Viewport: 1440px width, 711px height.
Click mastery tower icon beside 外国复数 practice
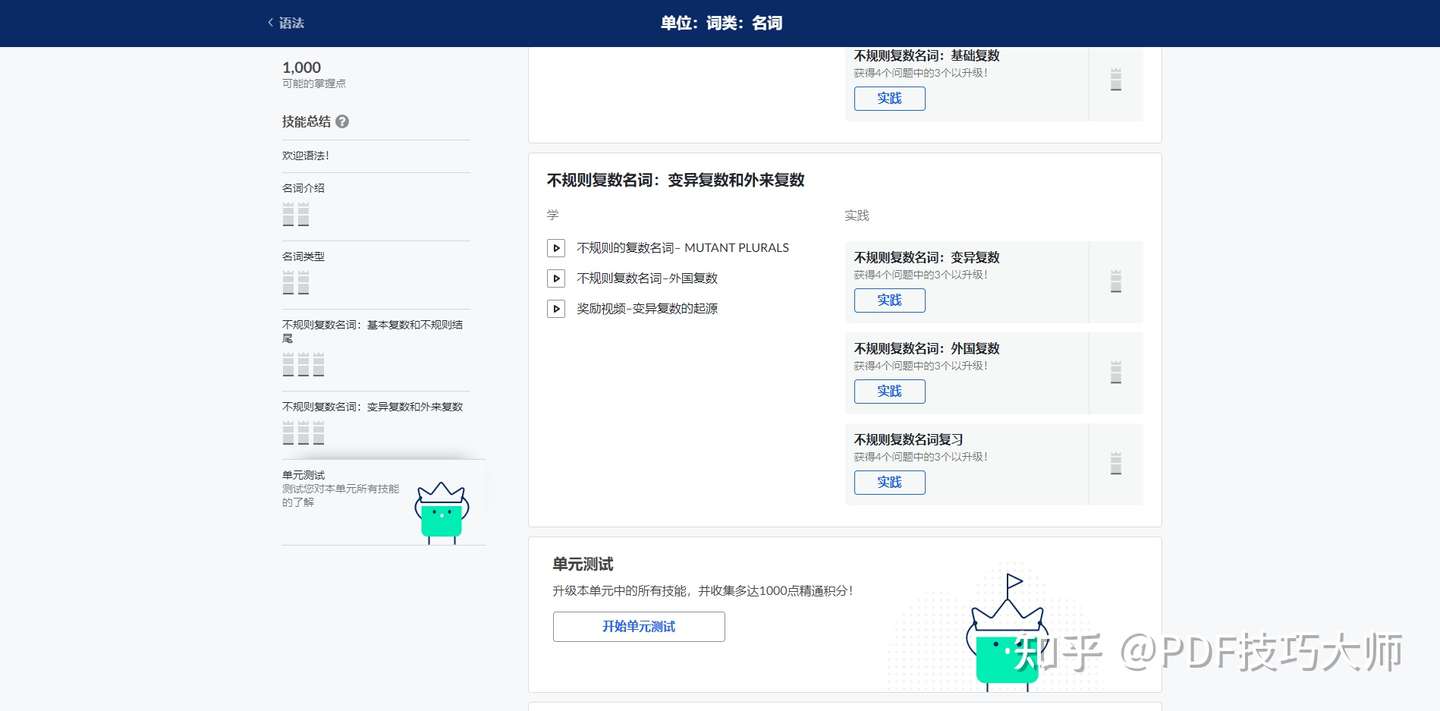pos(1116,373)
